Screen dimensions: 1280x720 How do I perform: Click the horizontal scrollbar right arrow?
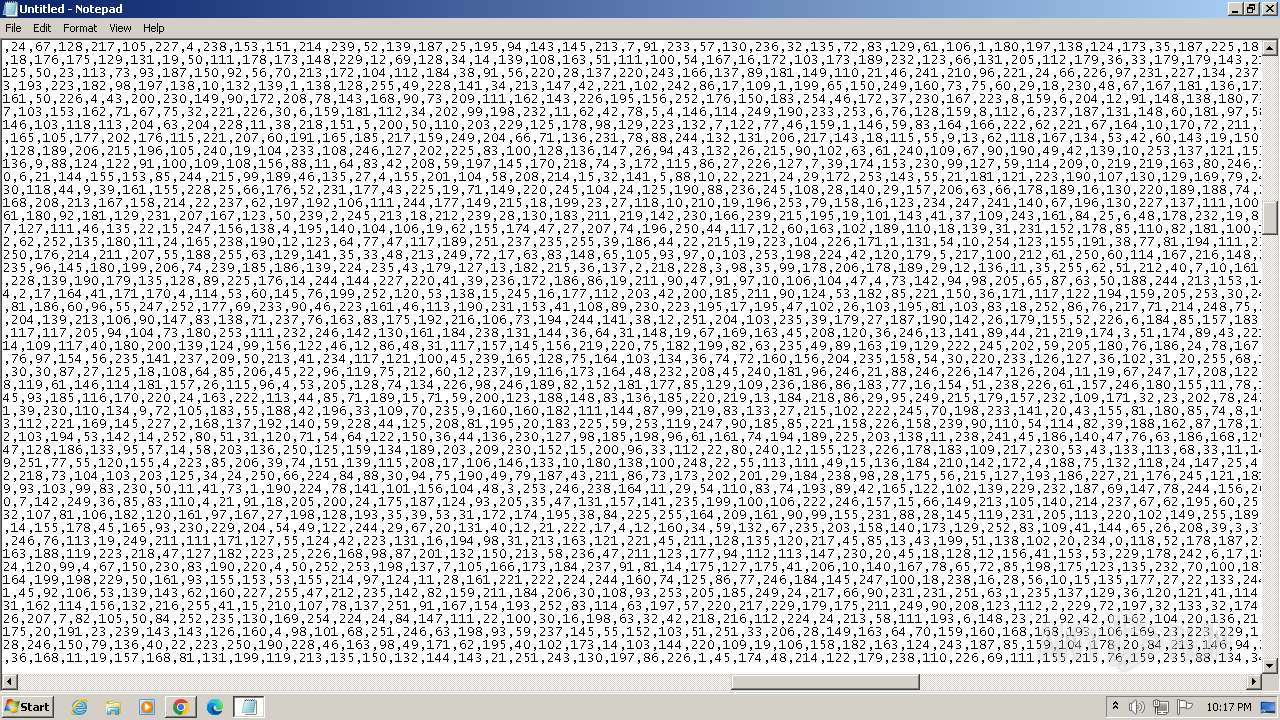[1254, 682]
